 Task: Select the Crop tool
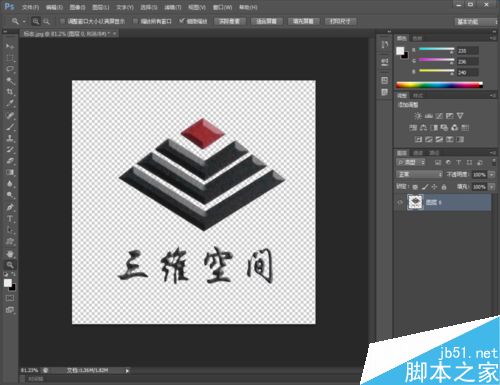tap(10, 92)
